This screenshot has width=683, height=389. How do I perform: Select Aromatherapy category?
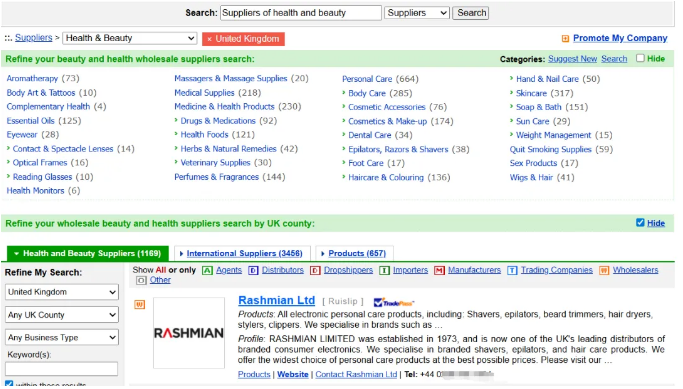[32, 79]
